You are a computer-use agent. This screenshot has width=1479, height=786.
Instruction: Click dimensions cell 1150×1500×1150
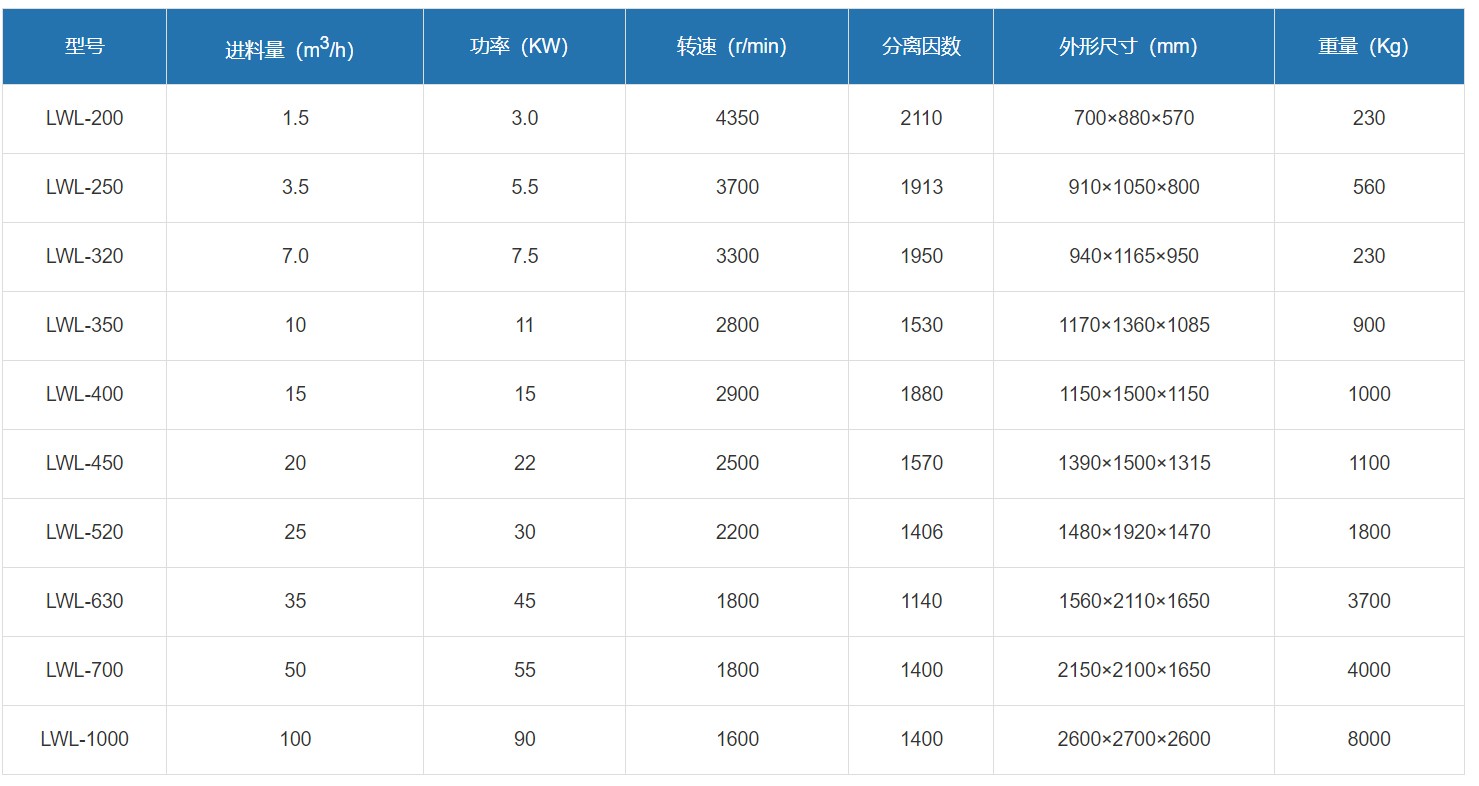(x=1134, y=394)
